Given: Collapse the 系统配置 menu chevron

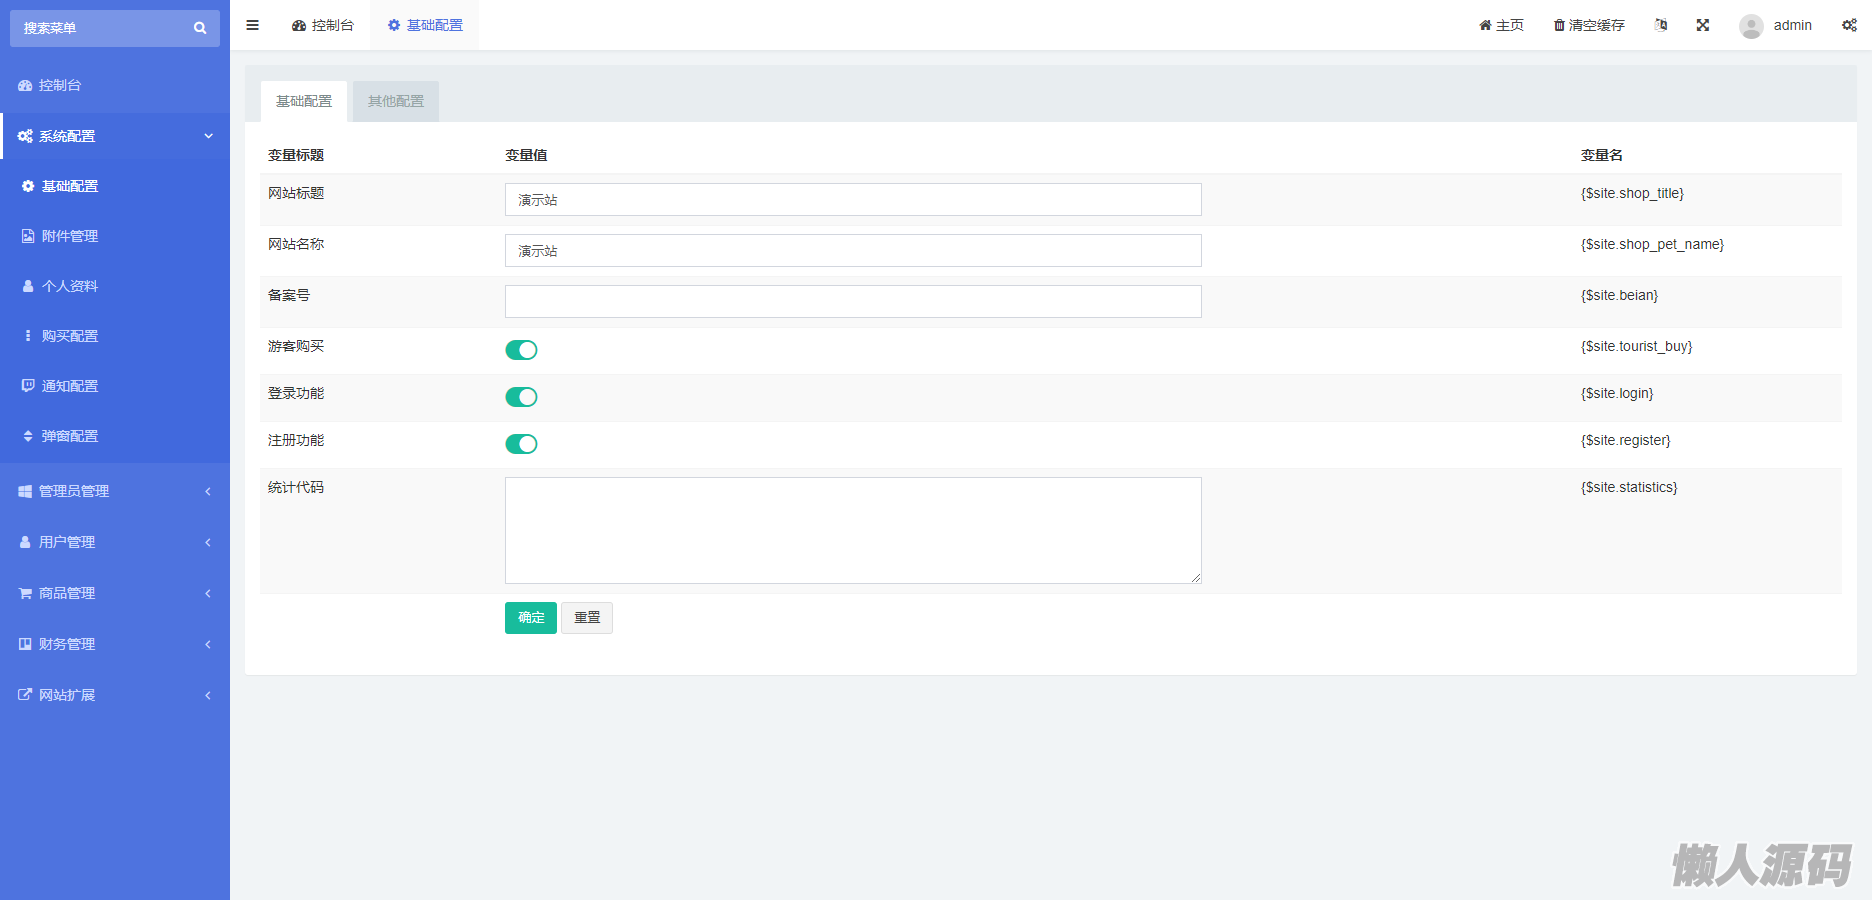Looking at the screenshot, I should click(x=208, y=136).
